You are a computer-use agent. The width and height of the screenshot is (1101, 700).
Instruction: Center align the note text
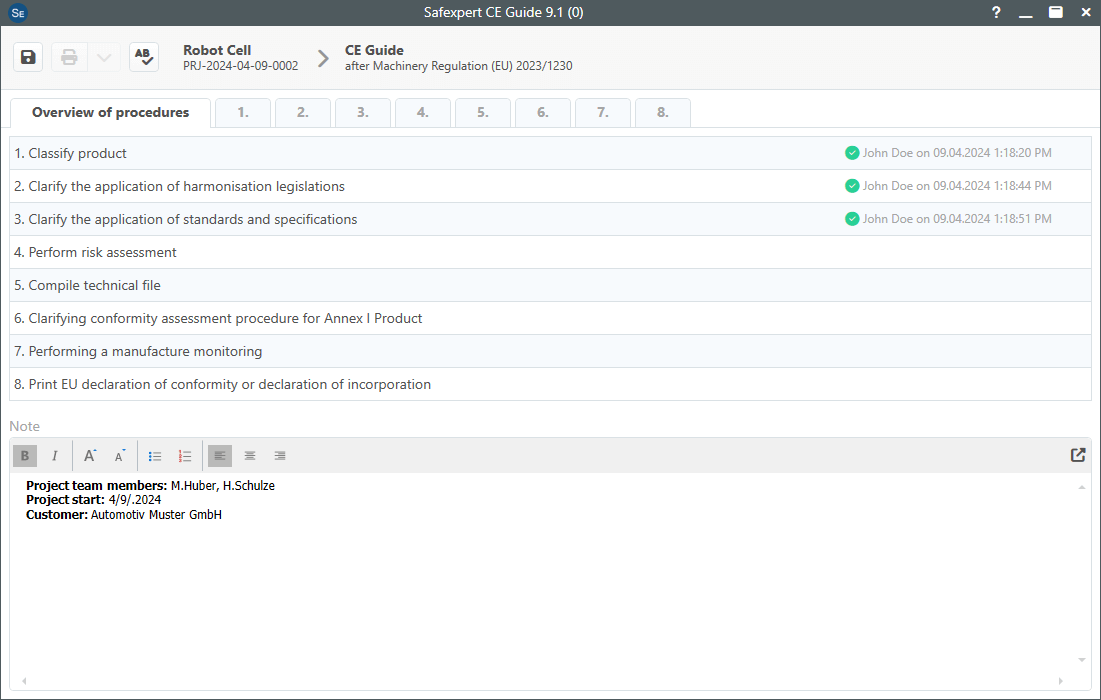point(250,456)
